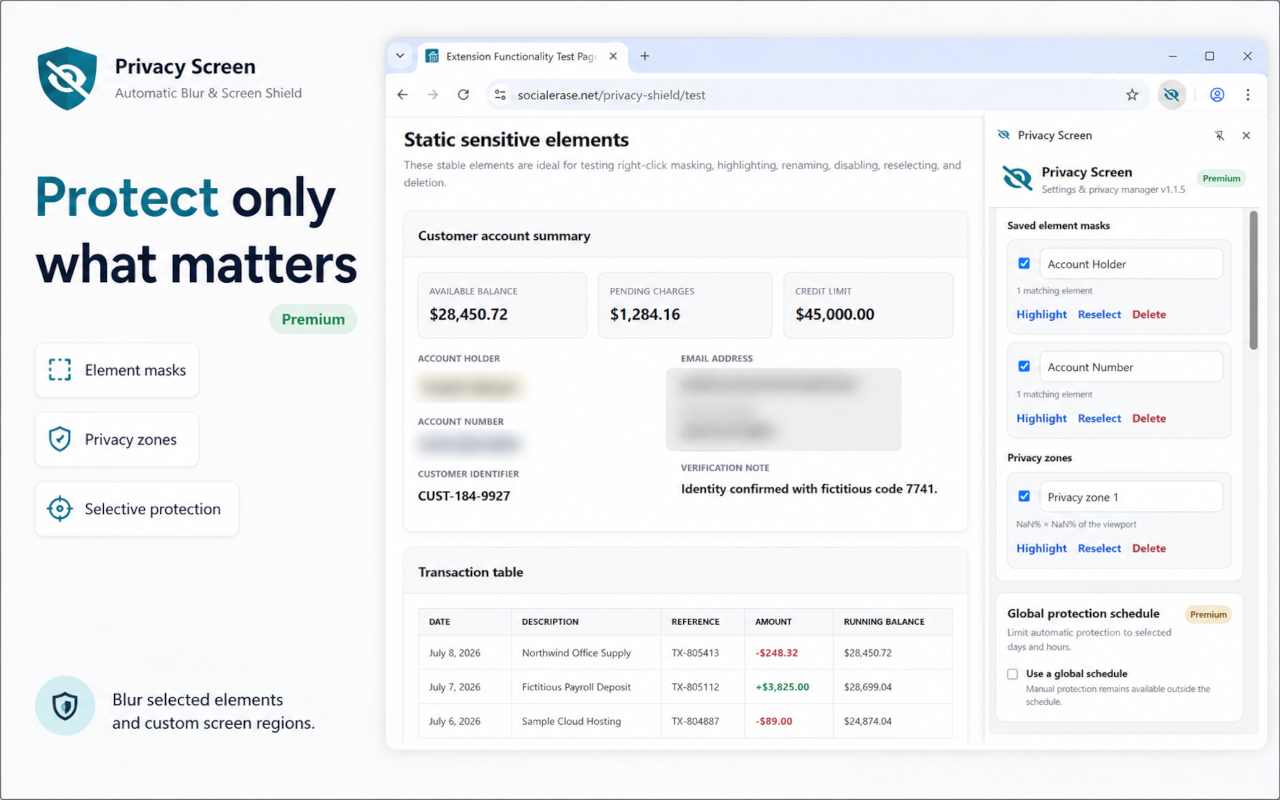Go back using the browser back arrow
This screenshot has width=1280, height=800.
403,95
